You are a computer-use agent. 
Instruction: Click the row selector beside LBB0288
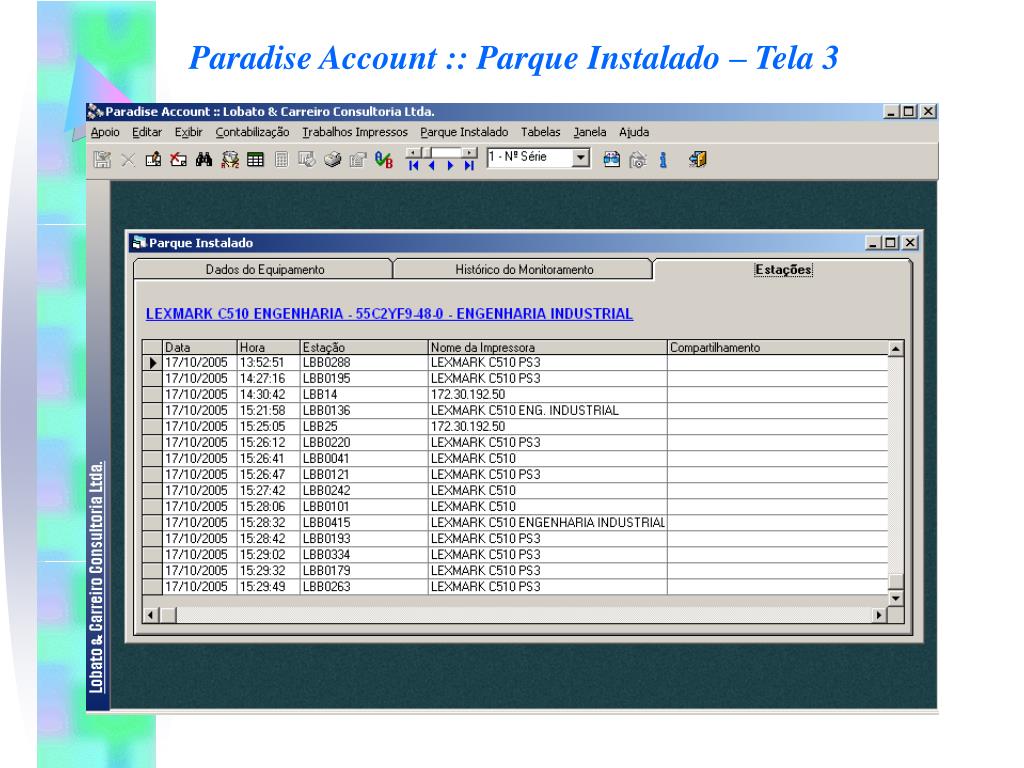pos(153,363)
